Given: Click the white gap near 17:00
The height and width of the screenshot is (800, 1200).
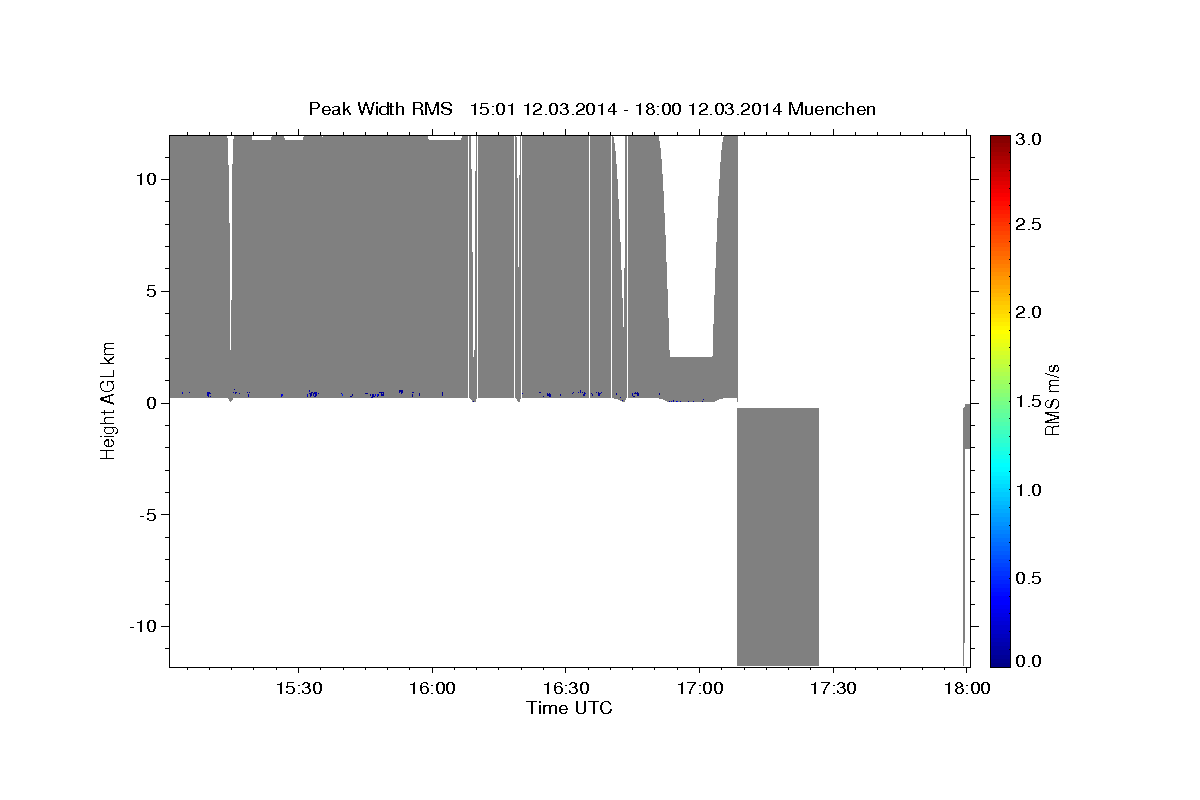Looking at the screenshot, I should coord(692,245).
